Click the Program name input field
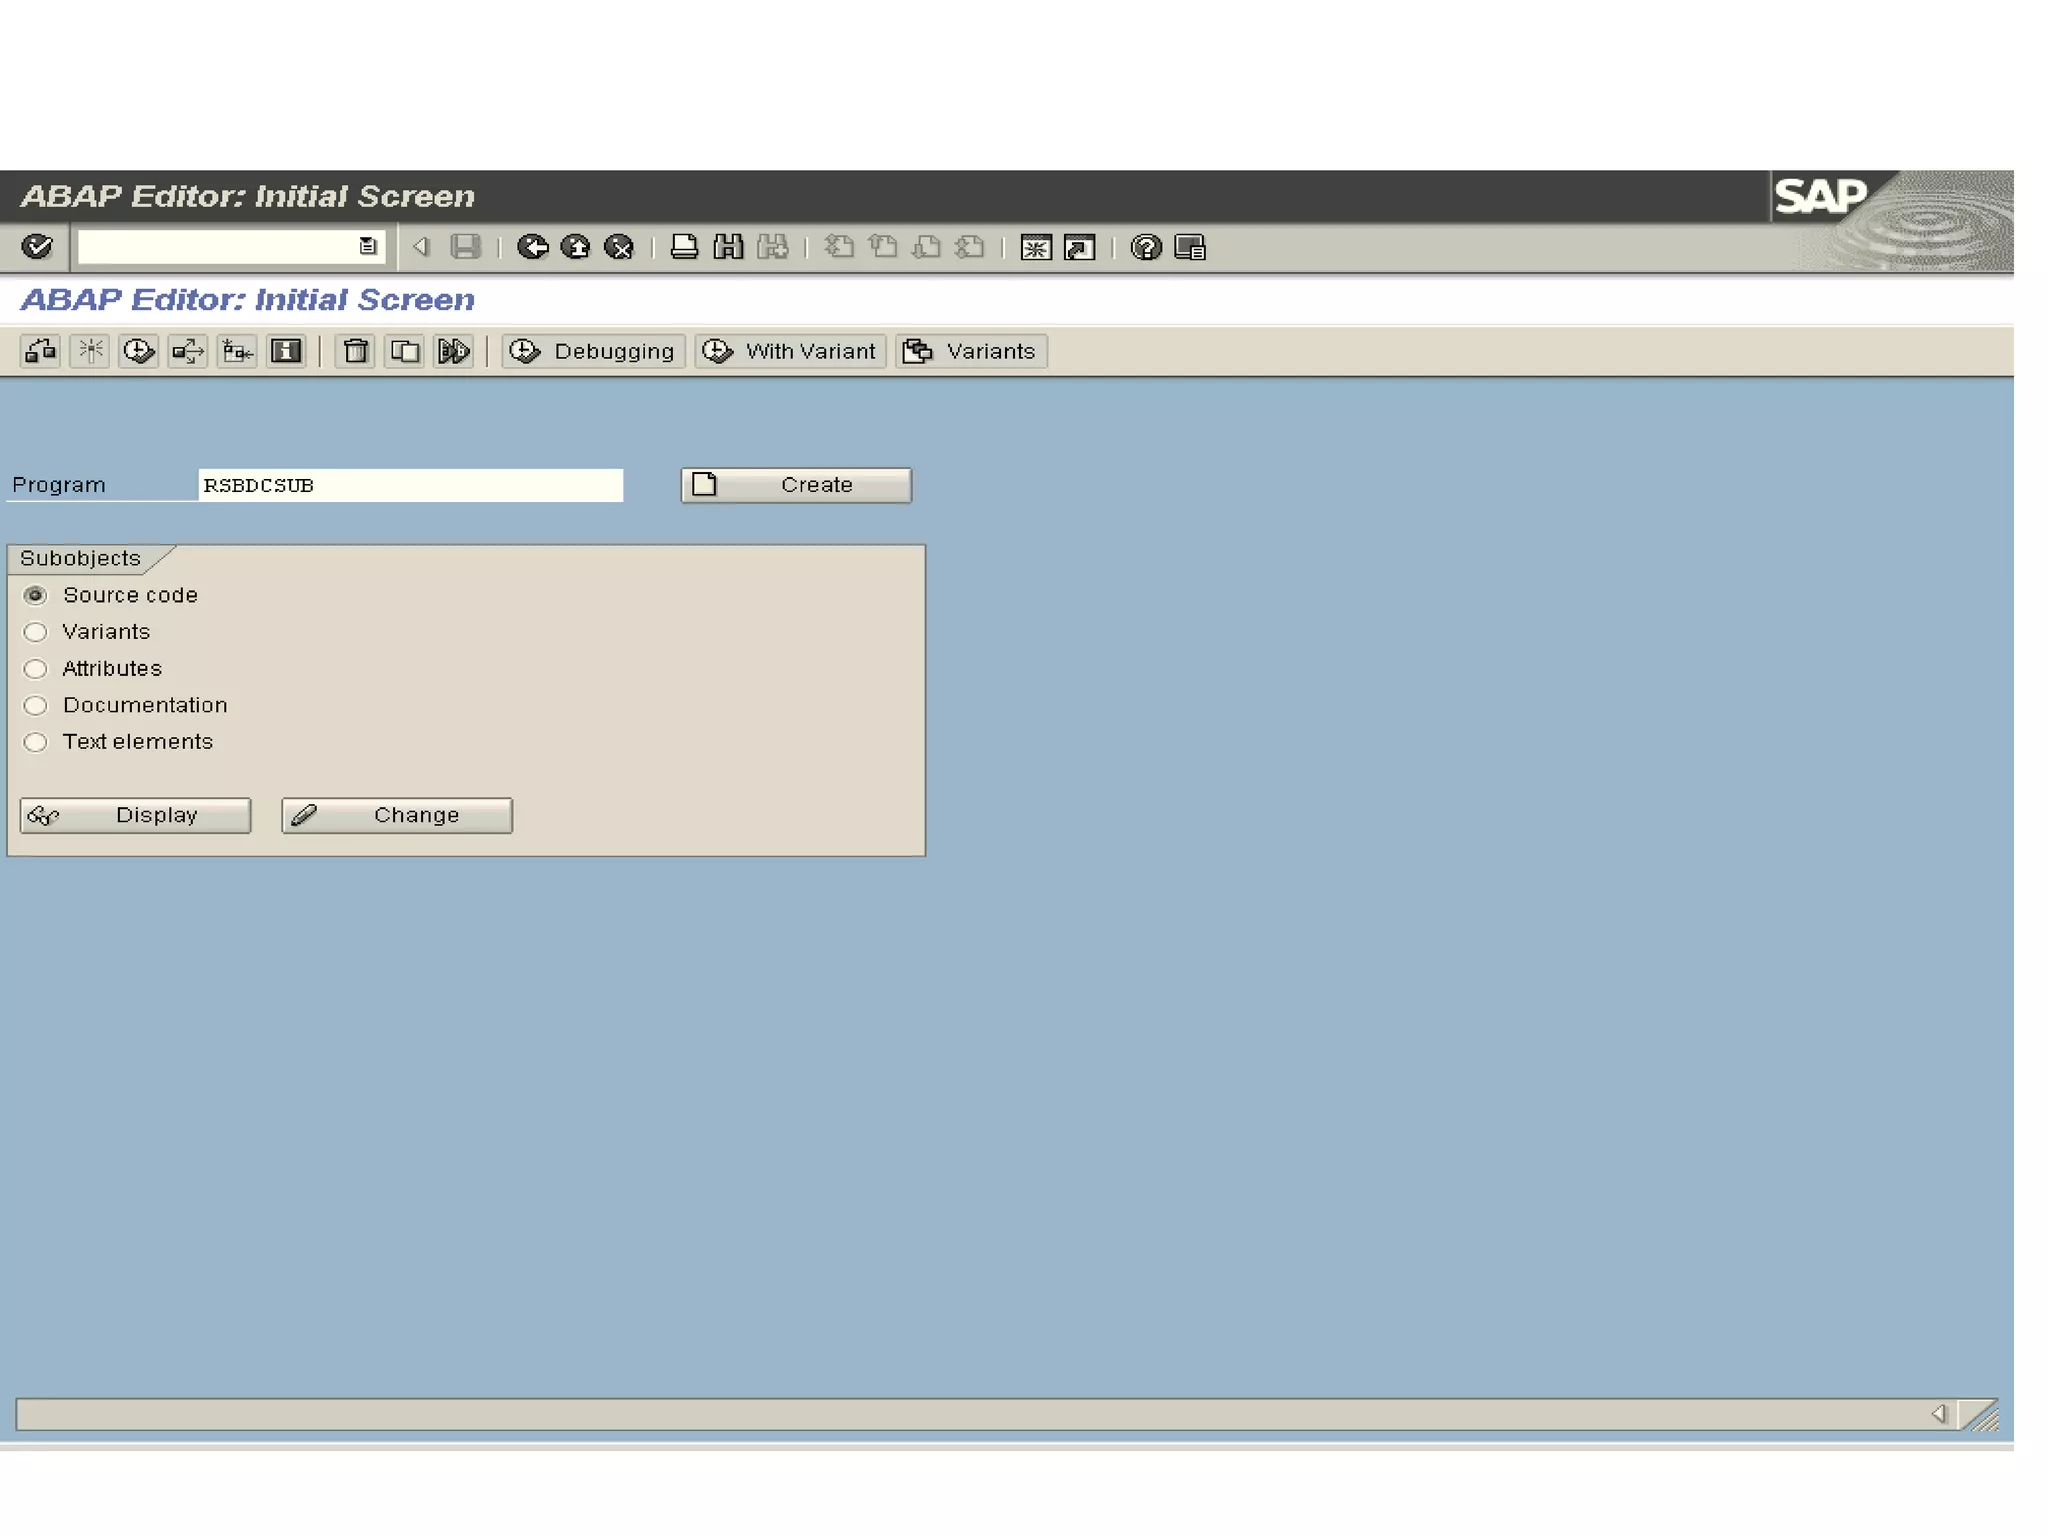The height and width of the screenshot is (1536, 2048). (410, 485)
